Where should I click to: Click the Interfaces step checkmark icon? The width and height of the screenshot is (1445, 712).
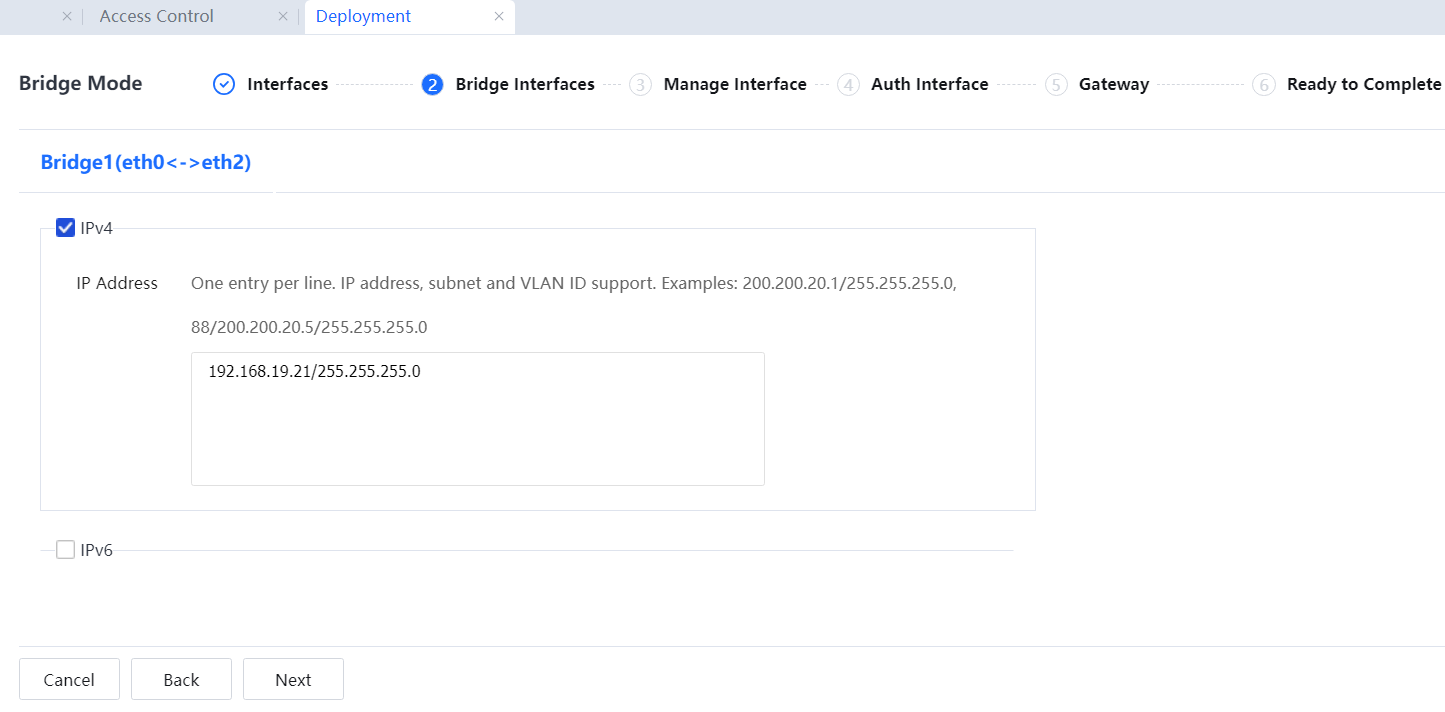(x=224, y=85)
